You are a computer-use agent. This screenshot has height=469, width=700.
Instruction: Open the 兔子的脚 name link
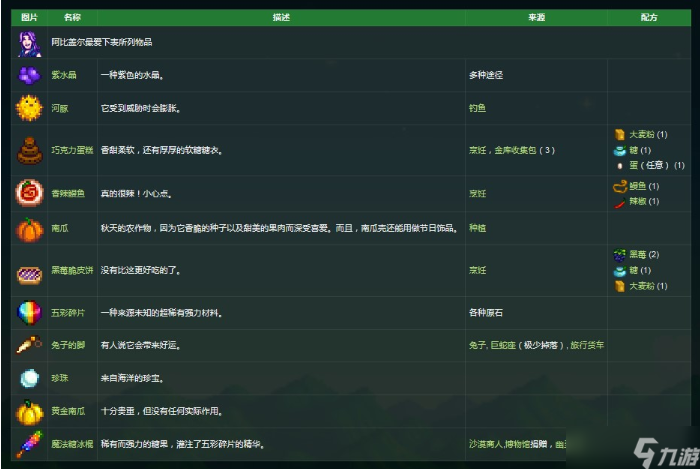click(x=68, y=345)
